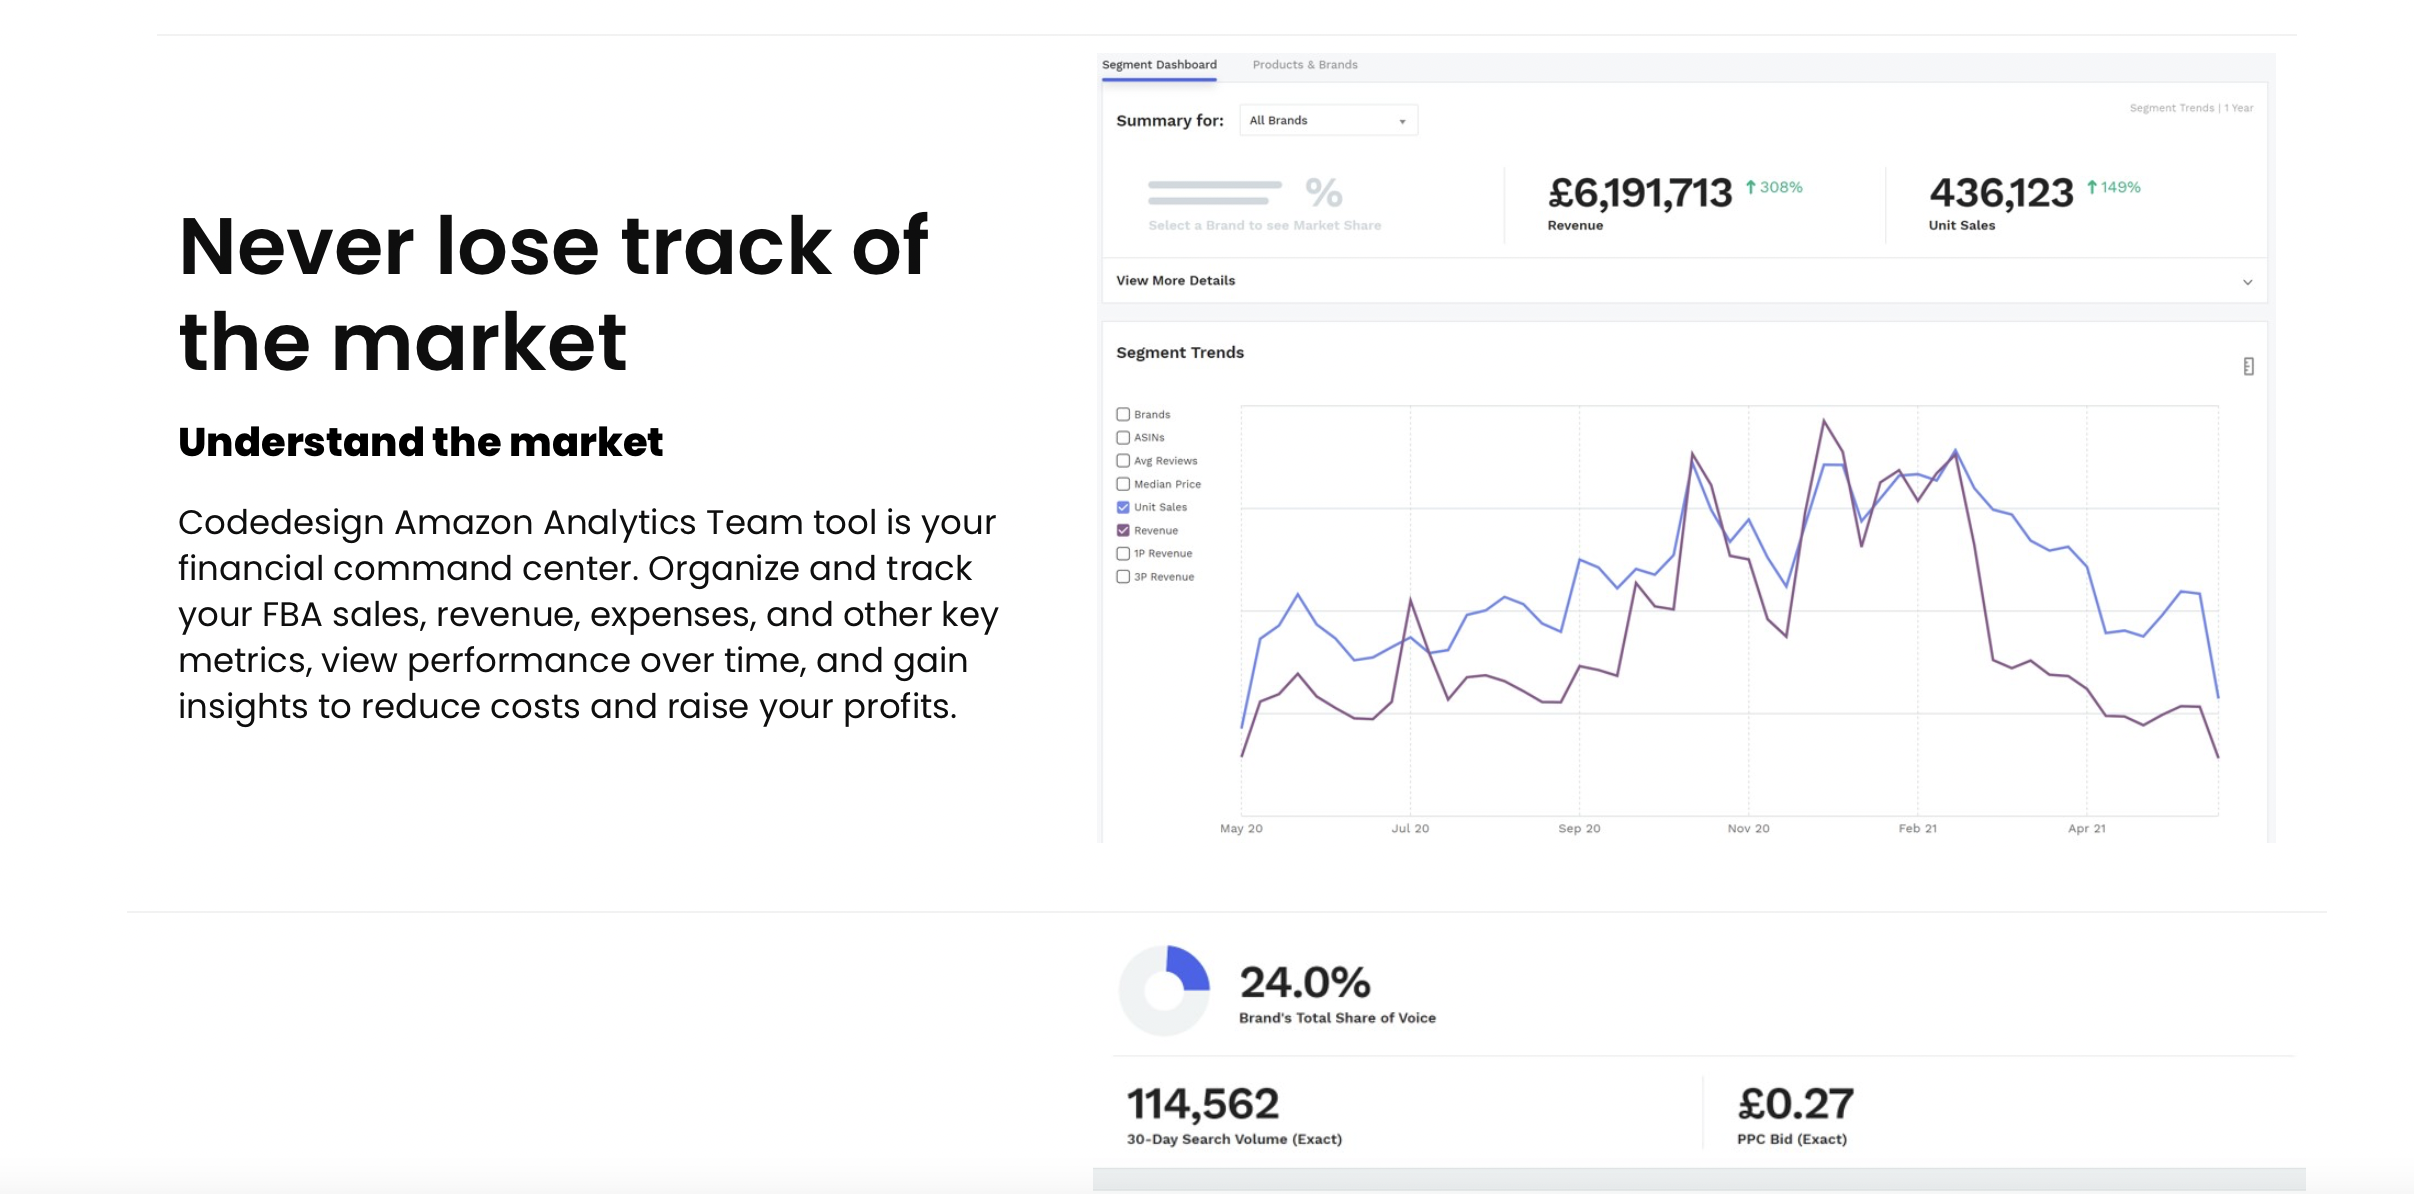Click the View More Details link
This screenshot has height=1194, width=2414.
pos(1175,281)
